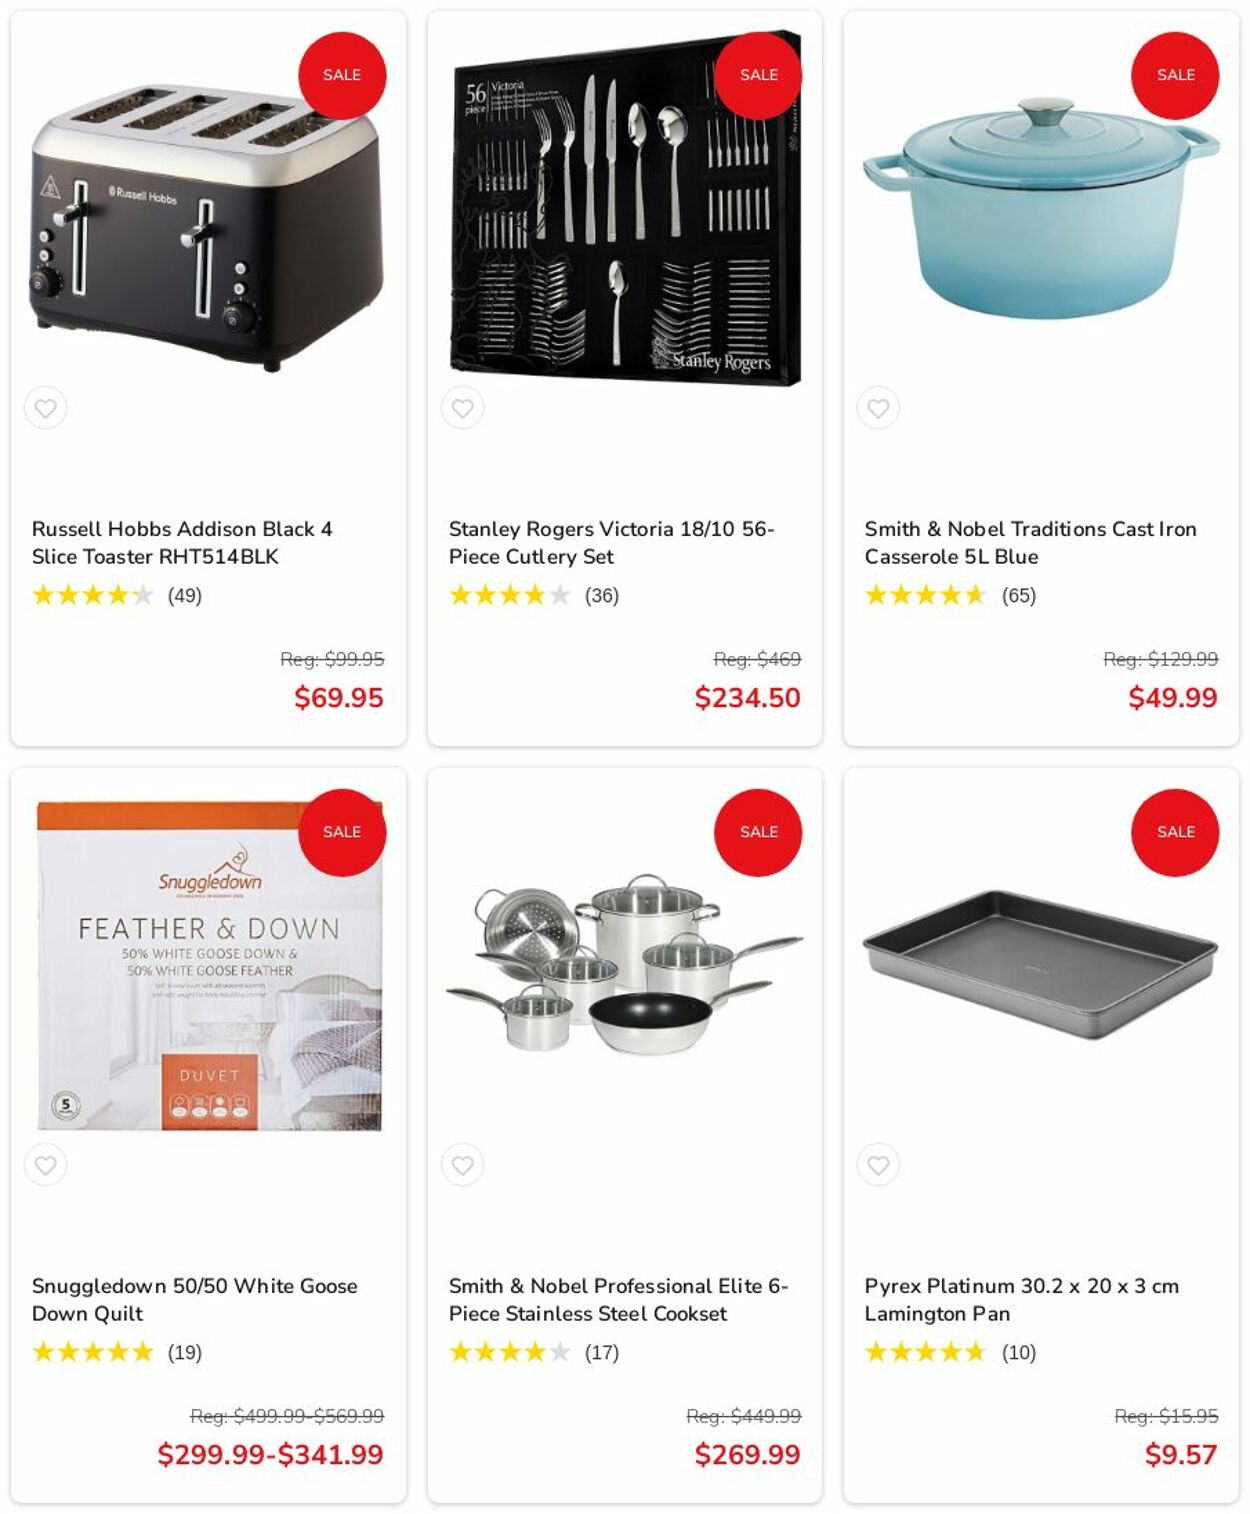Screen dimensions: 1250x1514
Task: Click SALE badge on the toaster
Action: pos(342,75)
